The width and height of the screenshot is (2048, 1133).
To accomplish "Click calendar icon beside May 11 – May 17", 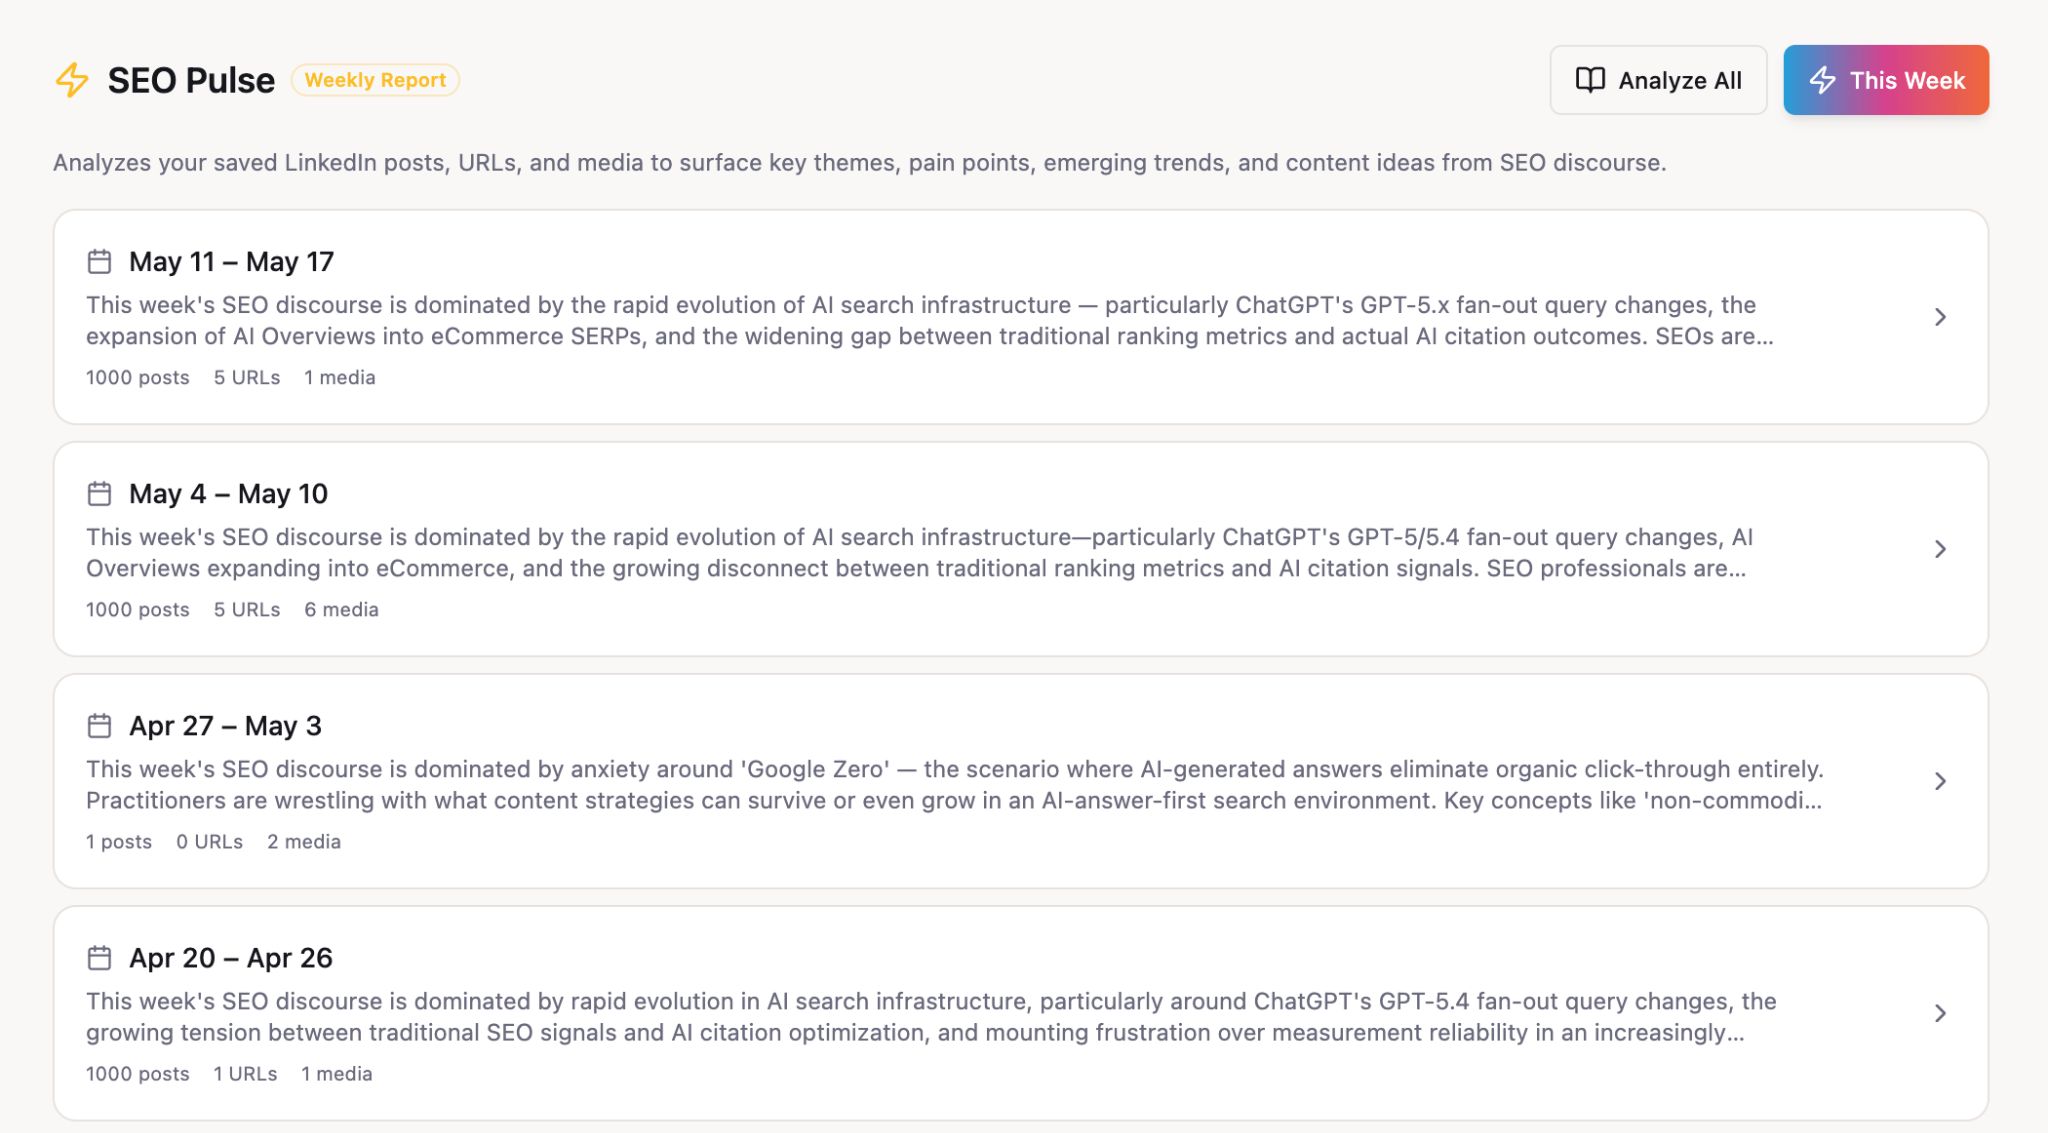I will 99,262.
